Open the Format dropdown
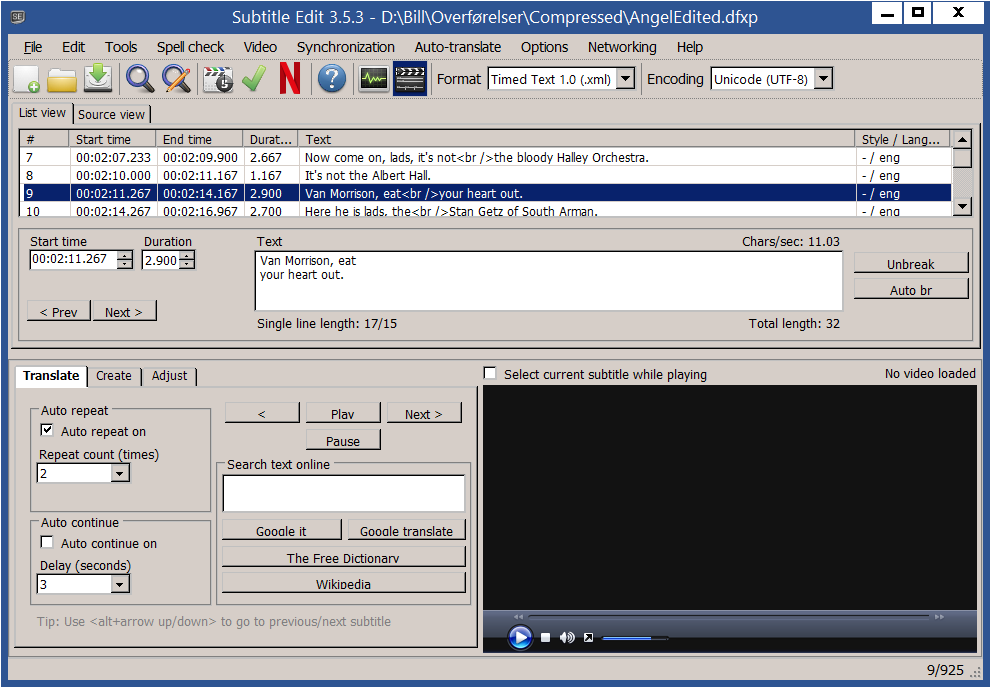This screenshot has width=991, height=688. point(625,79)
